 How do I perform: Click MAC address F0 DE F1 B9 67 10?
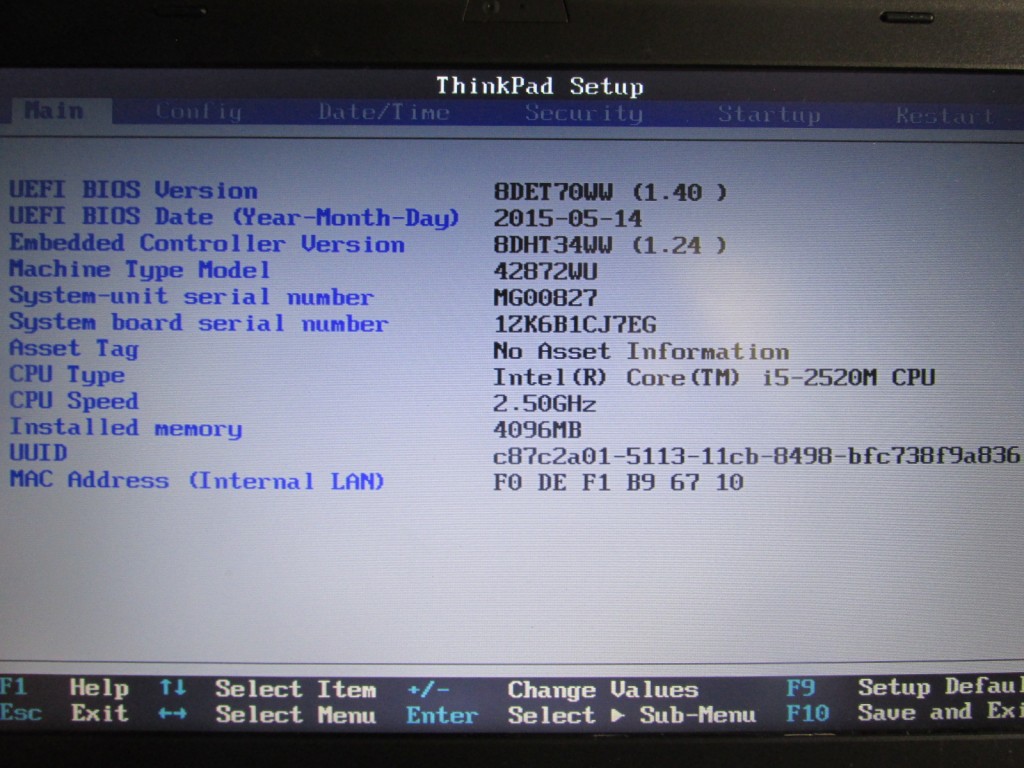[x=618, y=482]
